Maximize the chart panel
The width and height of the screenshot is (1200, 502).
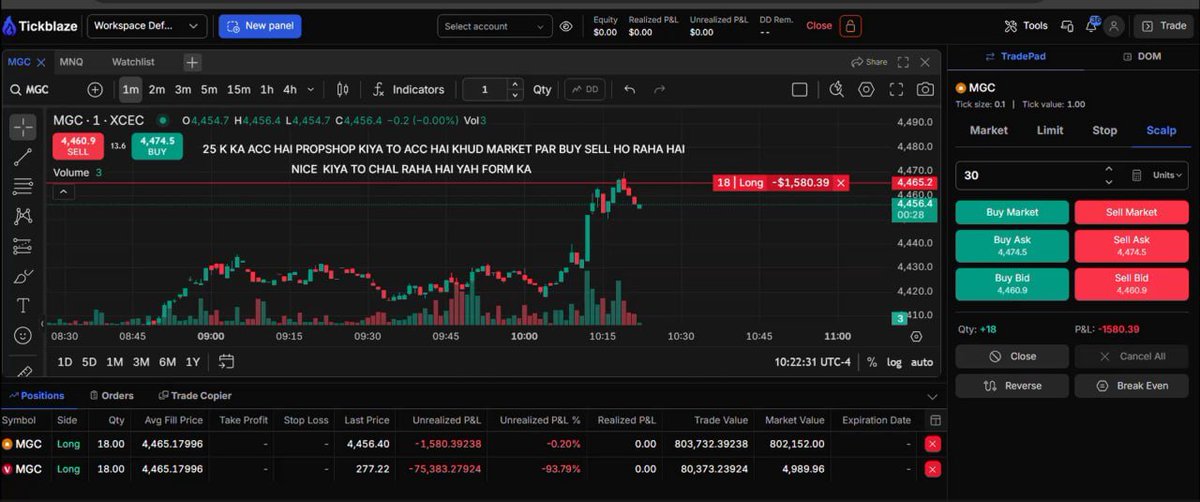tap(903, 62)
